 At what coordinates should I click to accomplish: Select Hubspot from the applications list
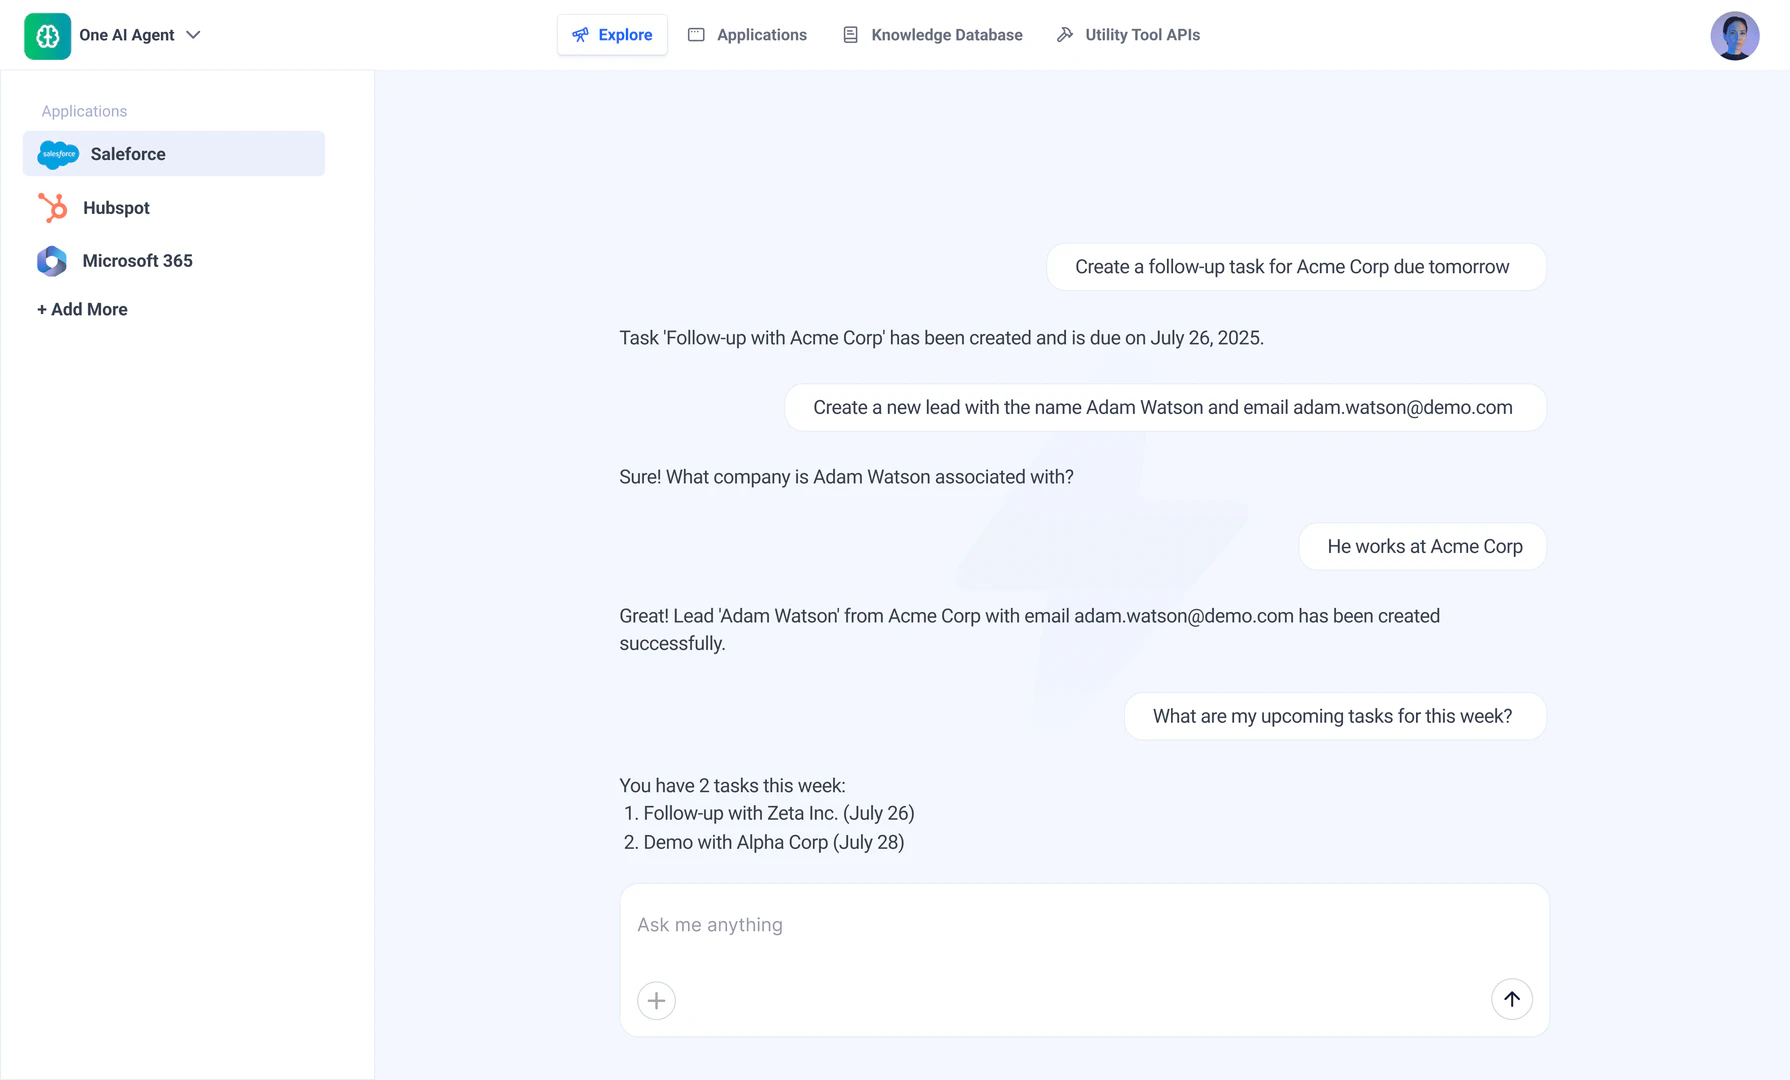[x=116, y=208]
